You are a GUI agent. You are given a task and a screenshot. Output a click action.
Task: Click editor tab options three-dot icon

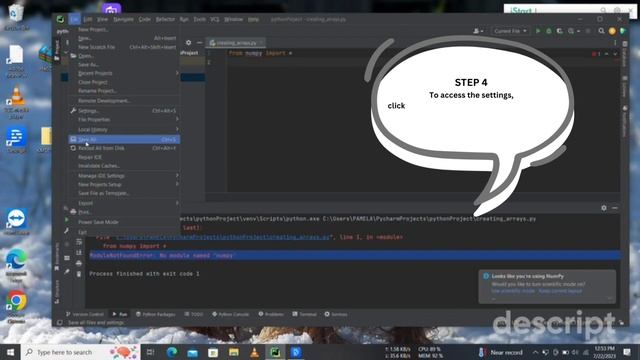615,42
